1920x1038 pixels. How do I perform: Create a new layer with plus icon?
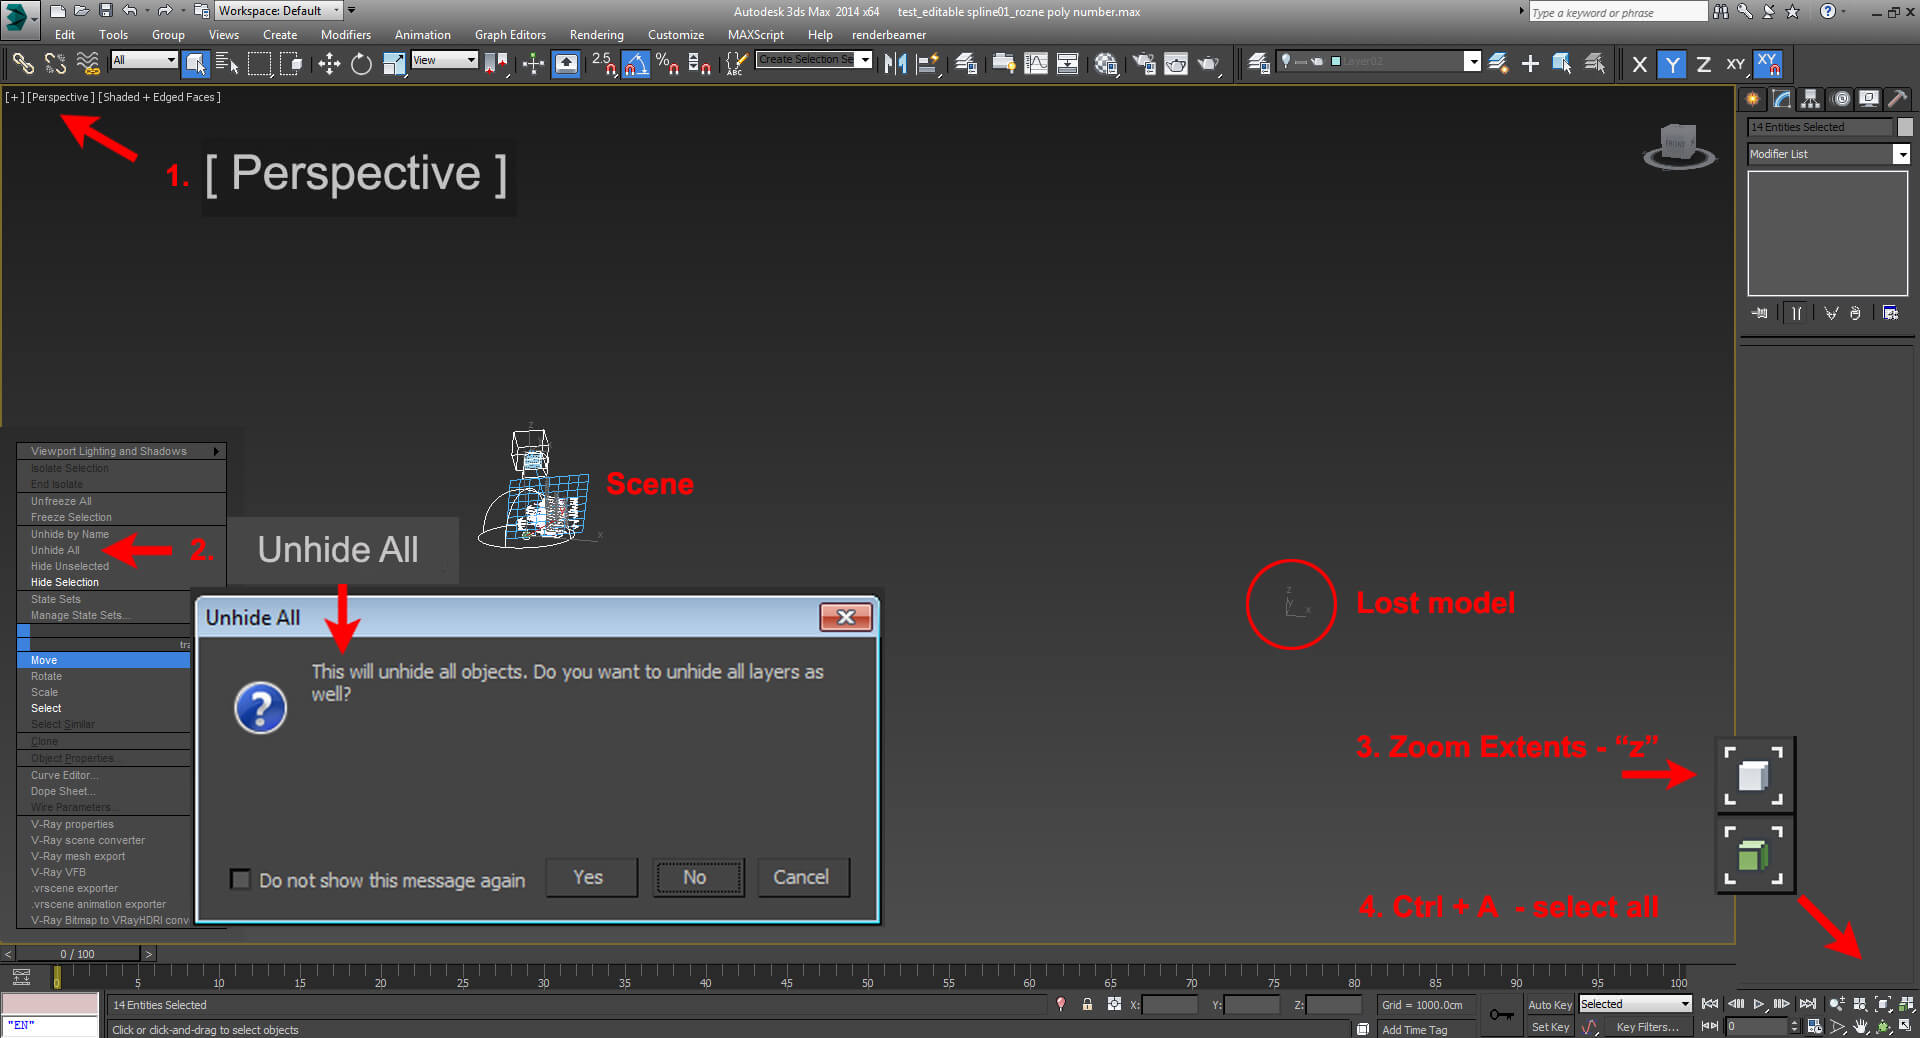pyautogui.click(x=1530, y=64)
